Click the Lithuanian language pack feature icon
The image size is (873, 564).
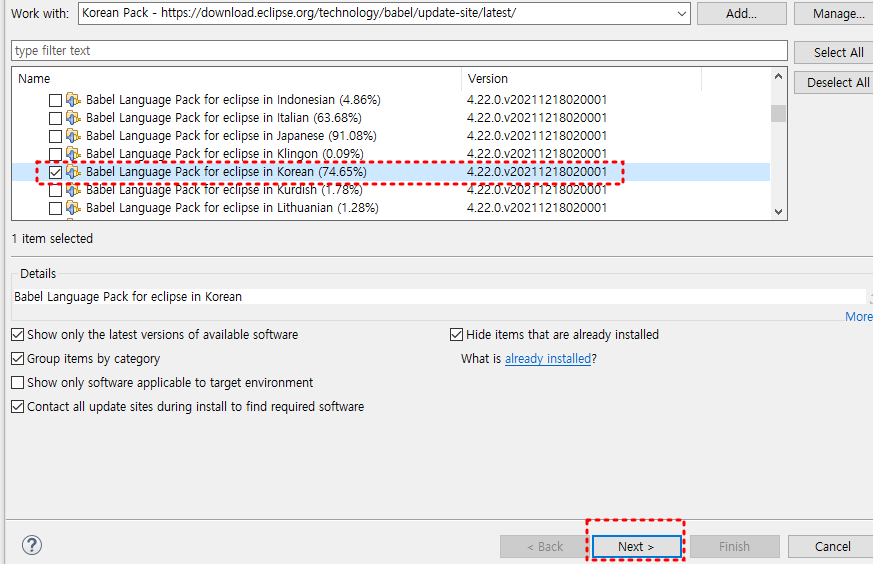73,208
